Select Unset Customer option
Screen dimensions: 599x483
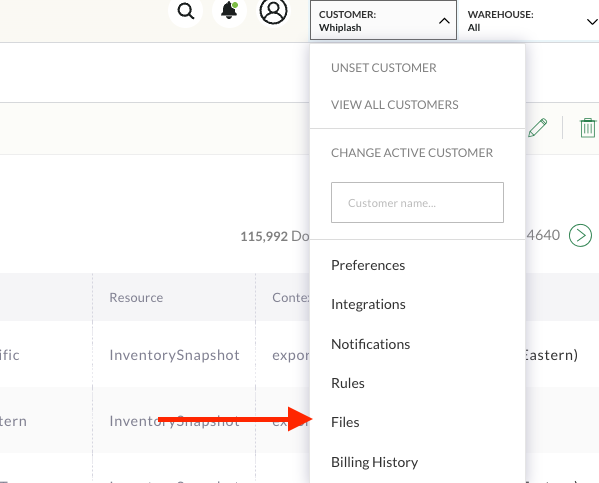point(384,68)
